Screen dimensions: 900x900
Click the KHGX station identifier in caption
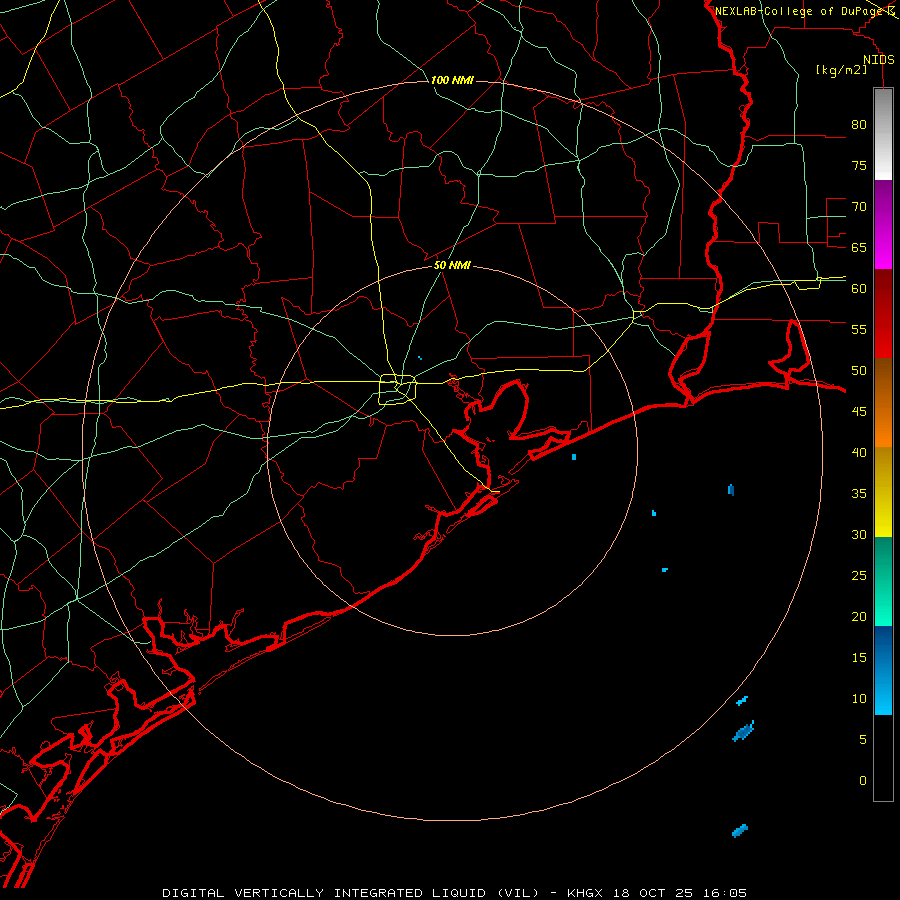pyautogui.click(x=584, y=893)
